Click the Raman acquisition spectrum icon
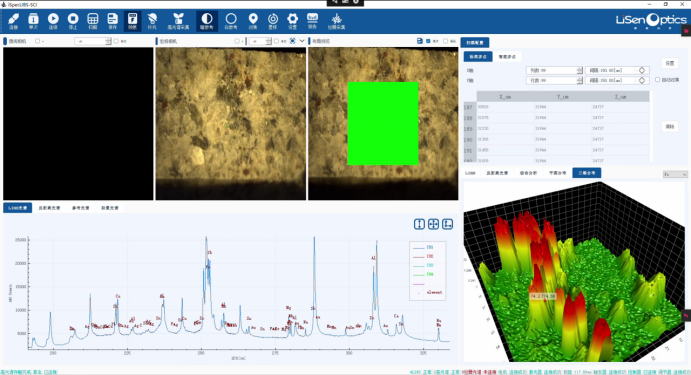Viewport: 691px width, 375px height. point(336,20)
